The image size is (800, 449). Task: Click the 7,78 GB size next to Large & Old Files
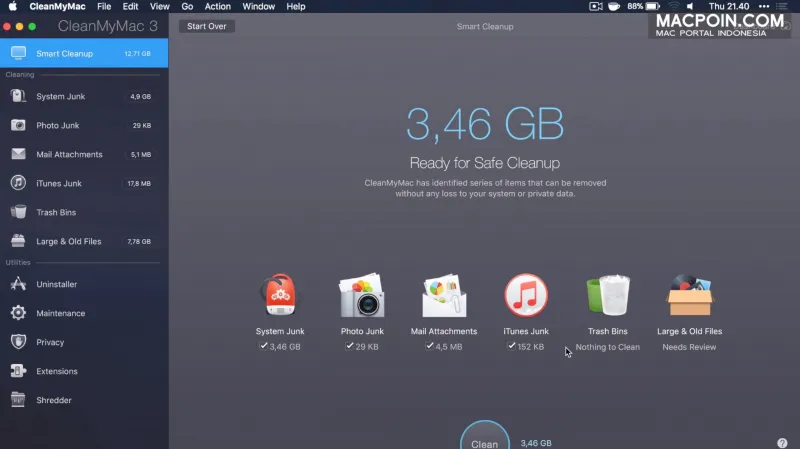point(139,241)
